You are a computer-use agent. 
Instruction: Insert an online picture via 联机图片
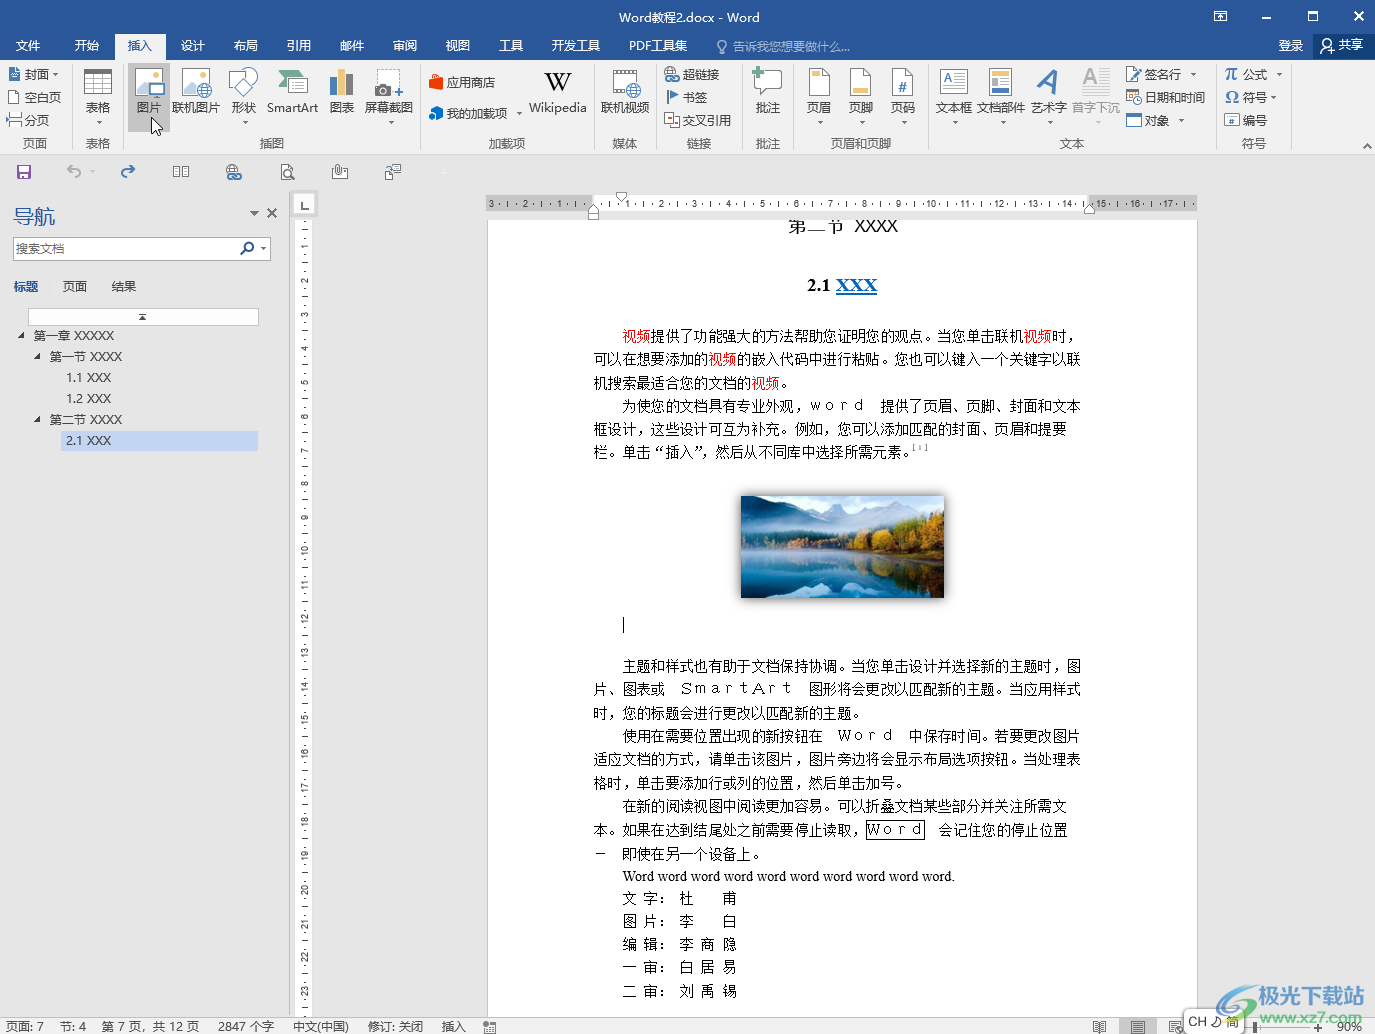pos(196,92)
